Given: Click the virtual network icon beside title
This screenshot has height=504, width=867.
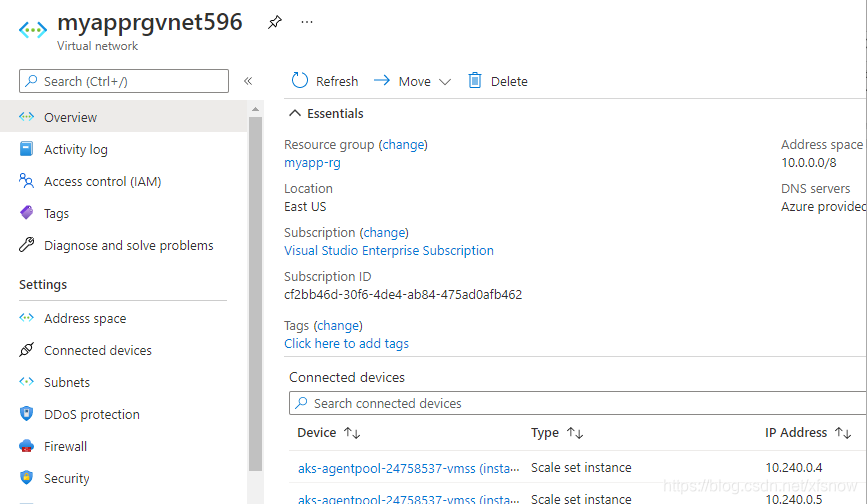Looking at the screenshot, I should 33,29.
